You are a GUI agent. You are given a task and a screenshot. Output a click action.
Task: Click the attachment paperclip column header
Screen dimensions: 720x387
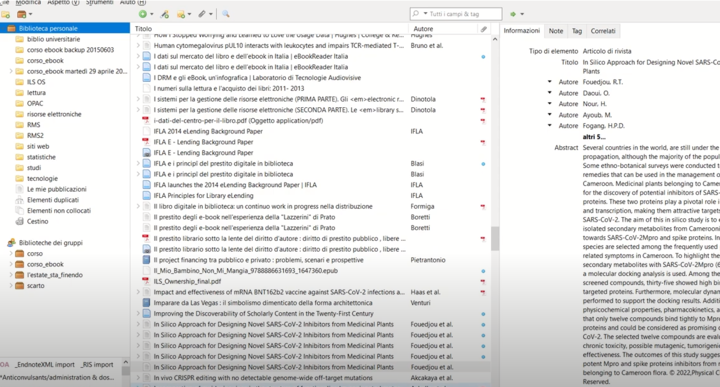click(484, 29)
